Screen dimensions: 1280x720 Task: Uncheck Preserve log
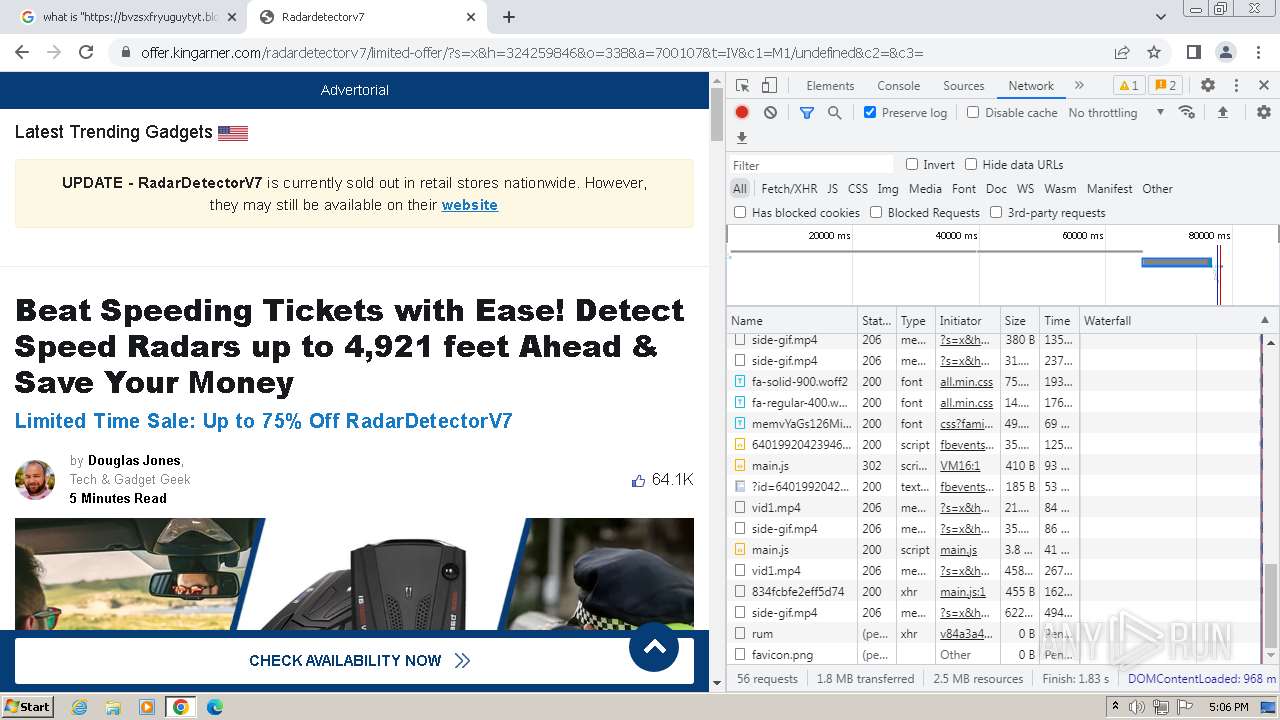870,112
